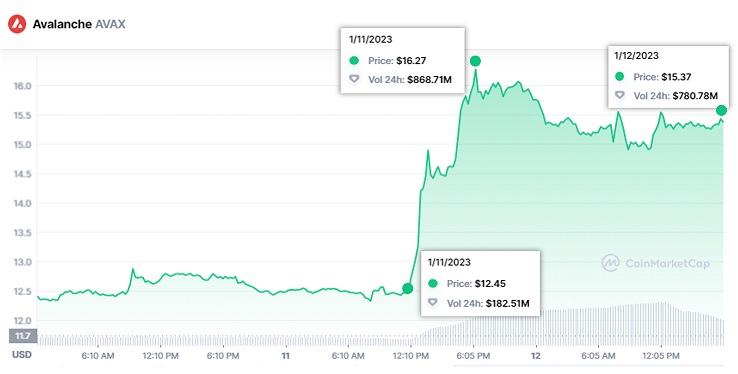738x374 pixels.
Task: Click the green dot beside Price $12.45
Action: 433,283
